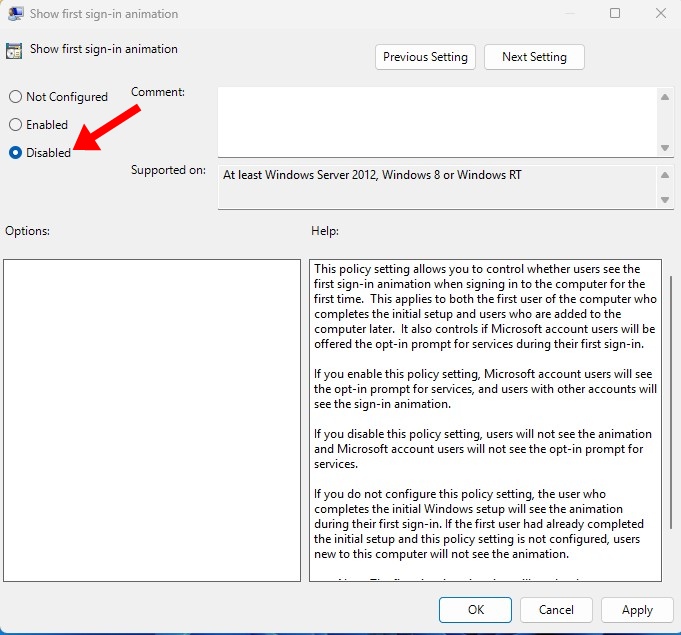Go to Previous Setting
The width and height of the screenshot is (681, 635).
click(425, 57)
